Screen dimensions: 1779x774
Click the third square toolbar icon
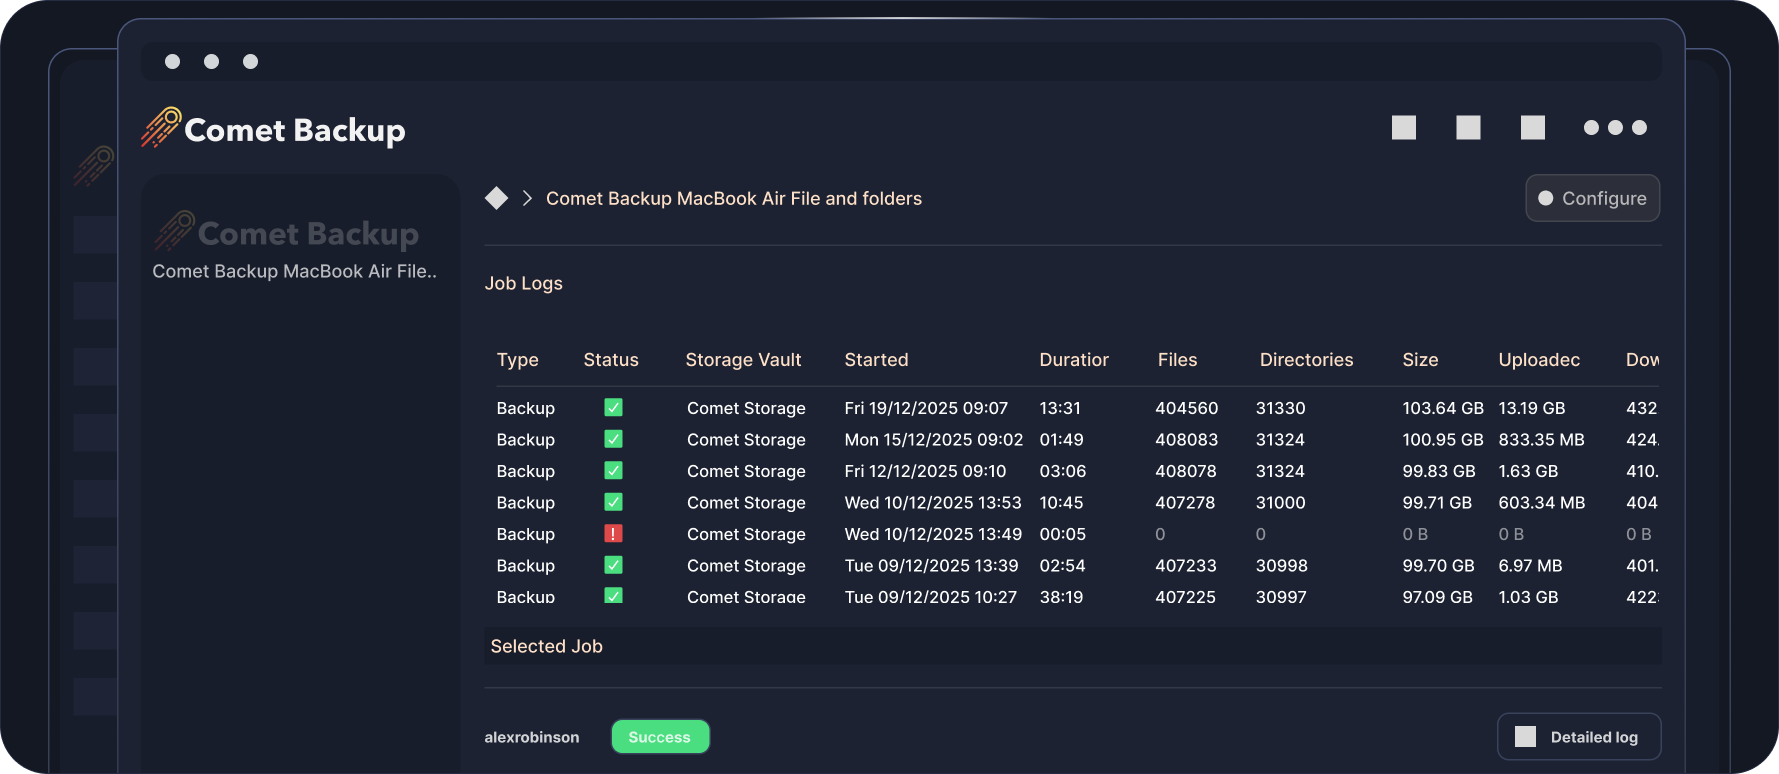point(1532,128)
